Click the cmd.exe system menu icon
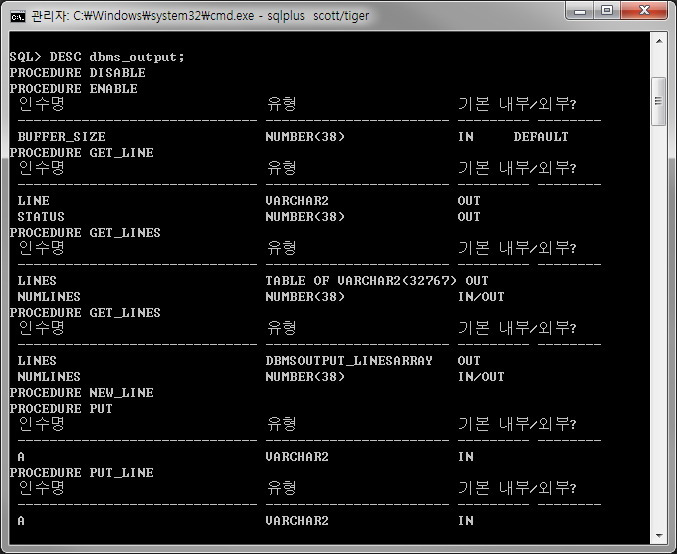 tap(18, 16)
